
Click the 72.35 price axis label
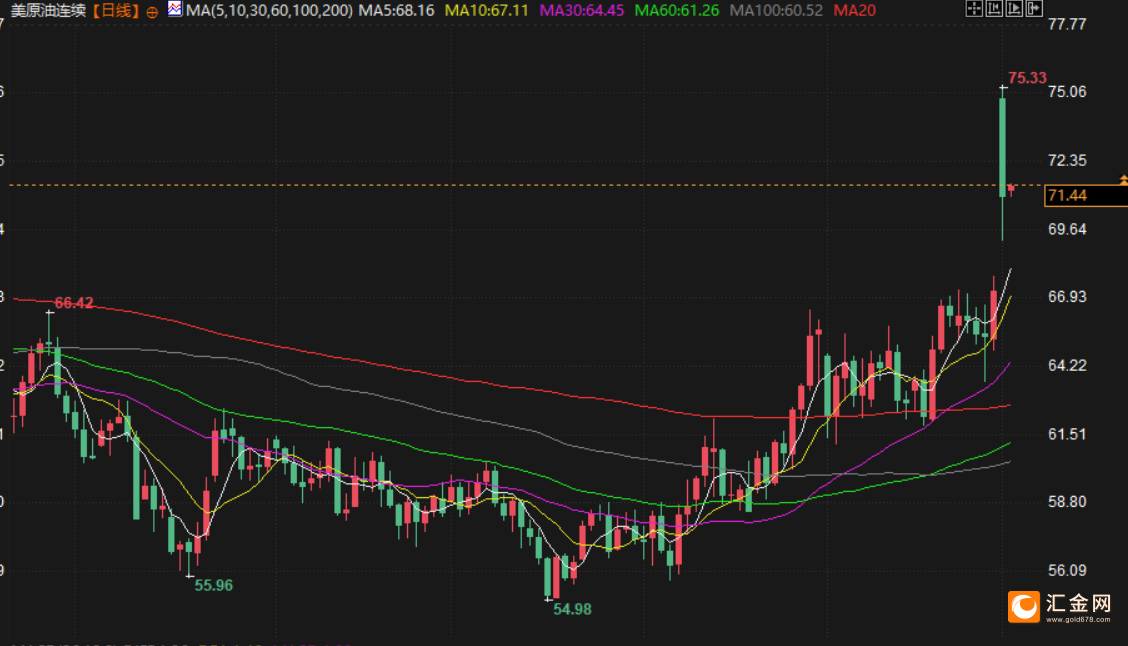click(x=1067, y=160)
